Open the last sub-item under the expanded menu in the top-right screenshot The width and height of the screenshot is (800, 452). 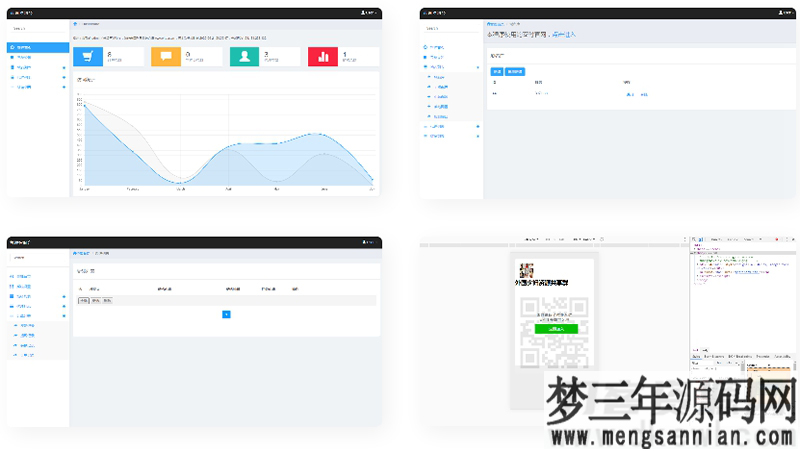point(440,117)
